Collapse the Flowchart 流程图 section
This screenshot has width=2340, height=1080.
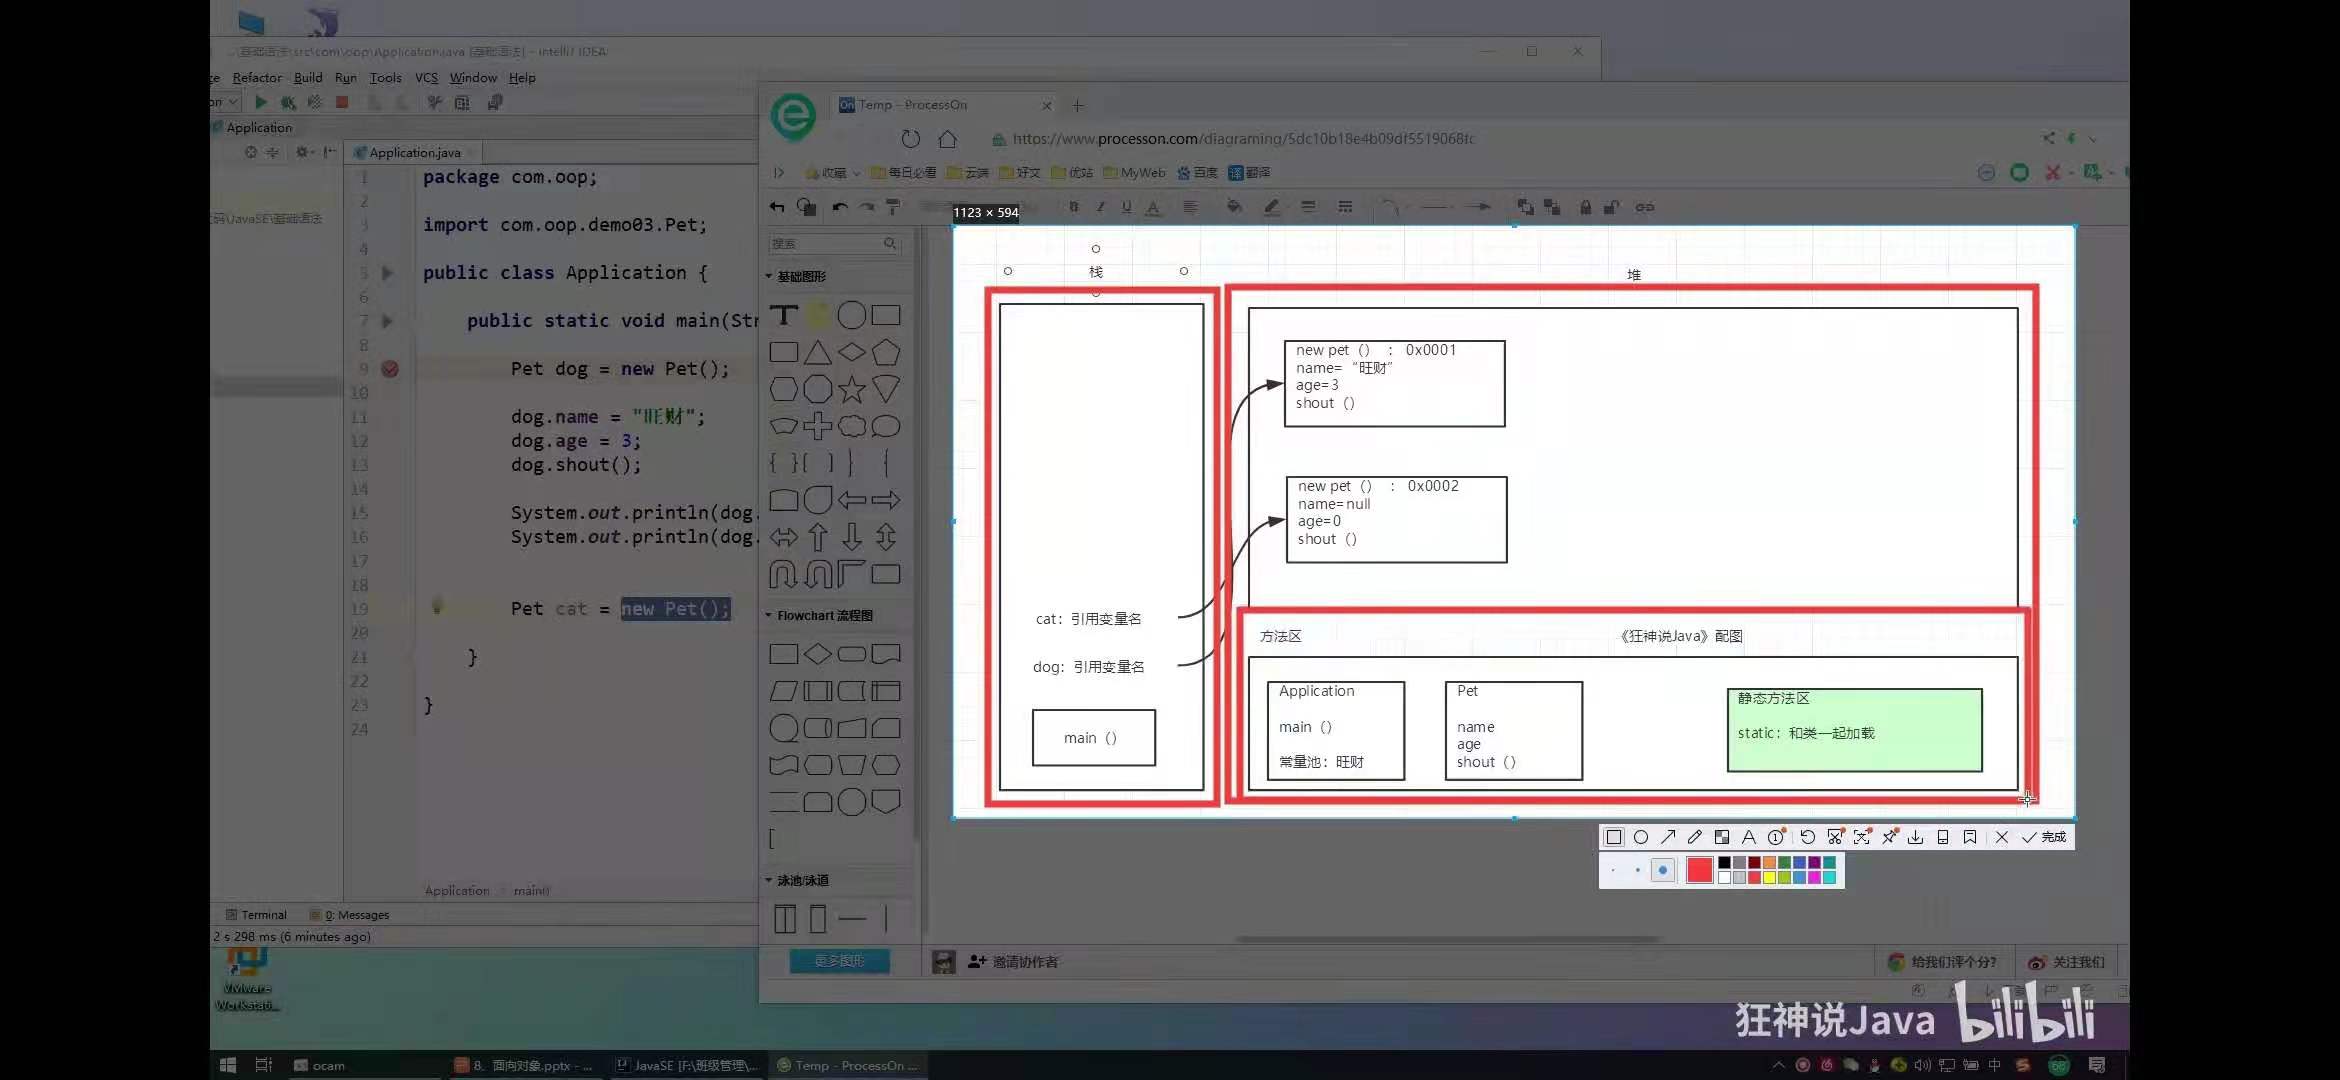click(769, 615)
